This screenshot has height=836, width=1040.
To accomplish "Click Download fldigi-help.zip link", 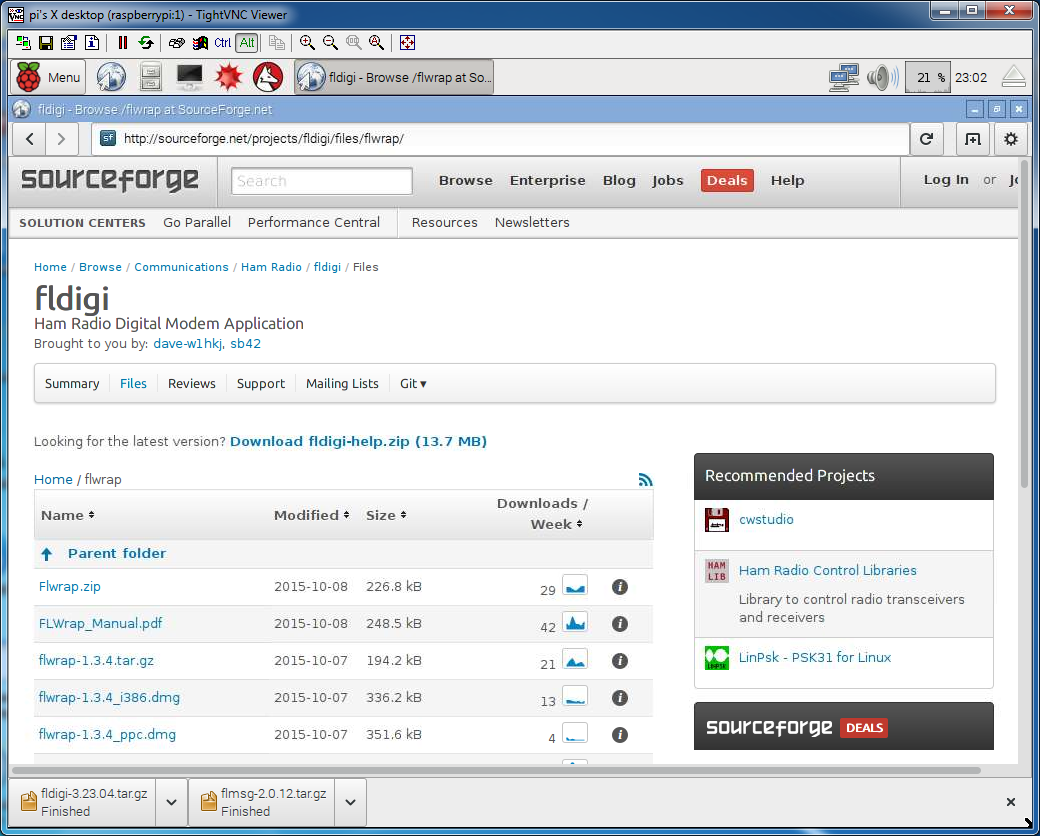I will pyautogui.click(x=358, y=441).
